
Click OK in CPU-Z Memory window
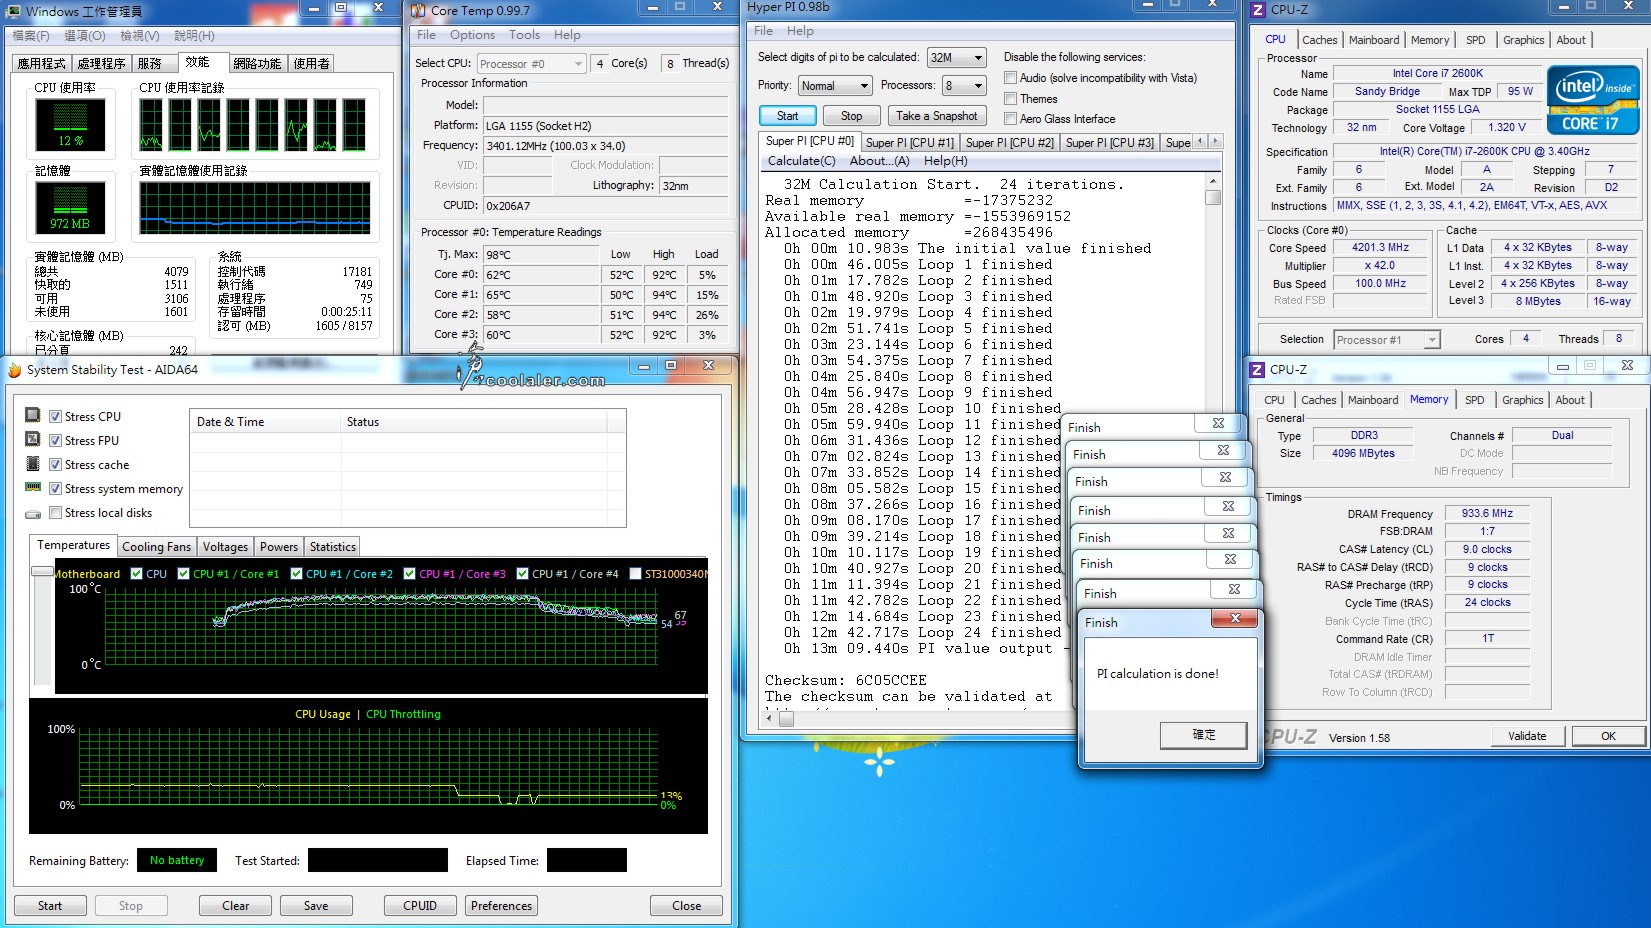[x=1608, y=736]
